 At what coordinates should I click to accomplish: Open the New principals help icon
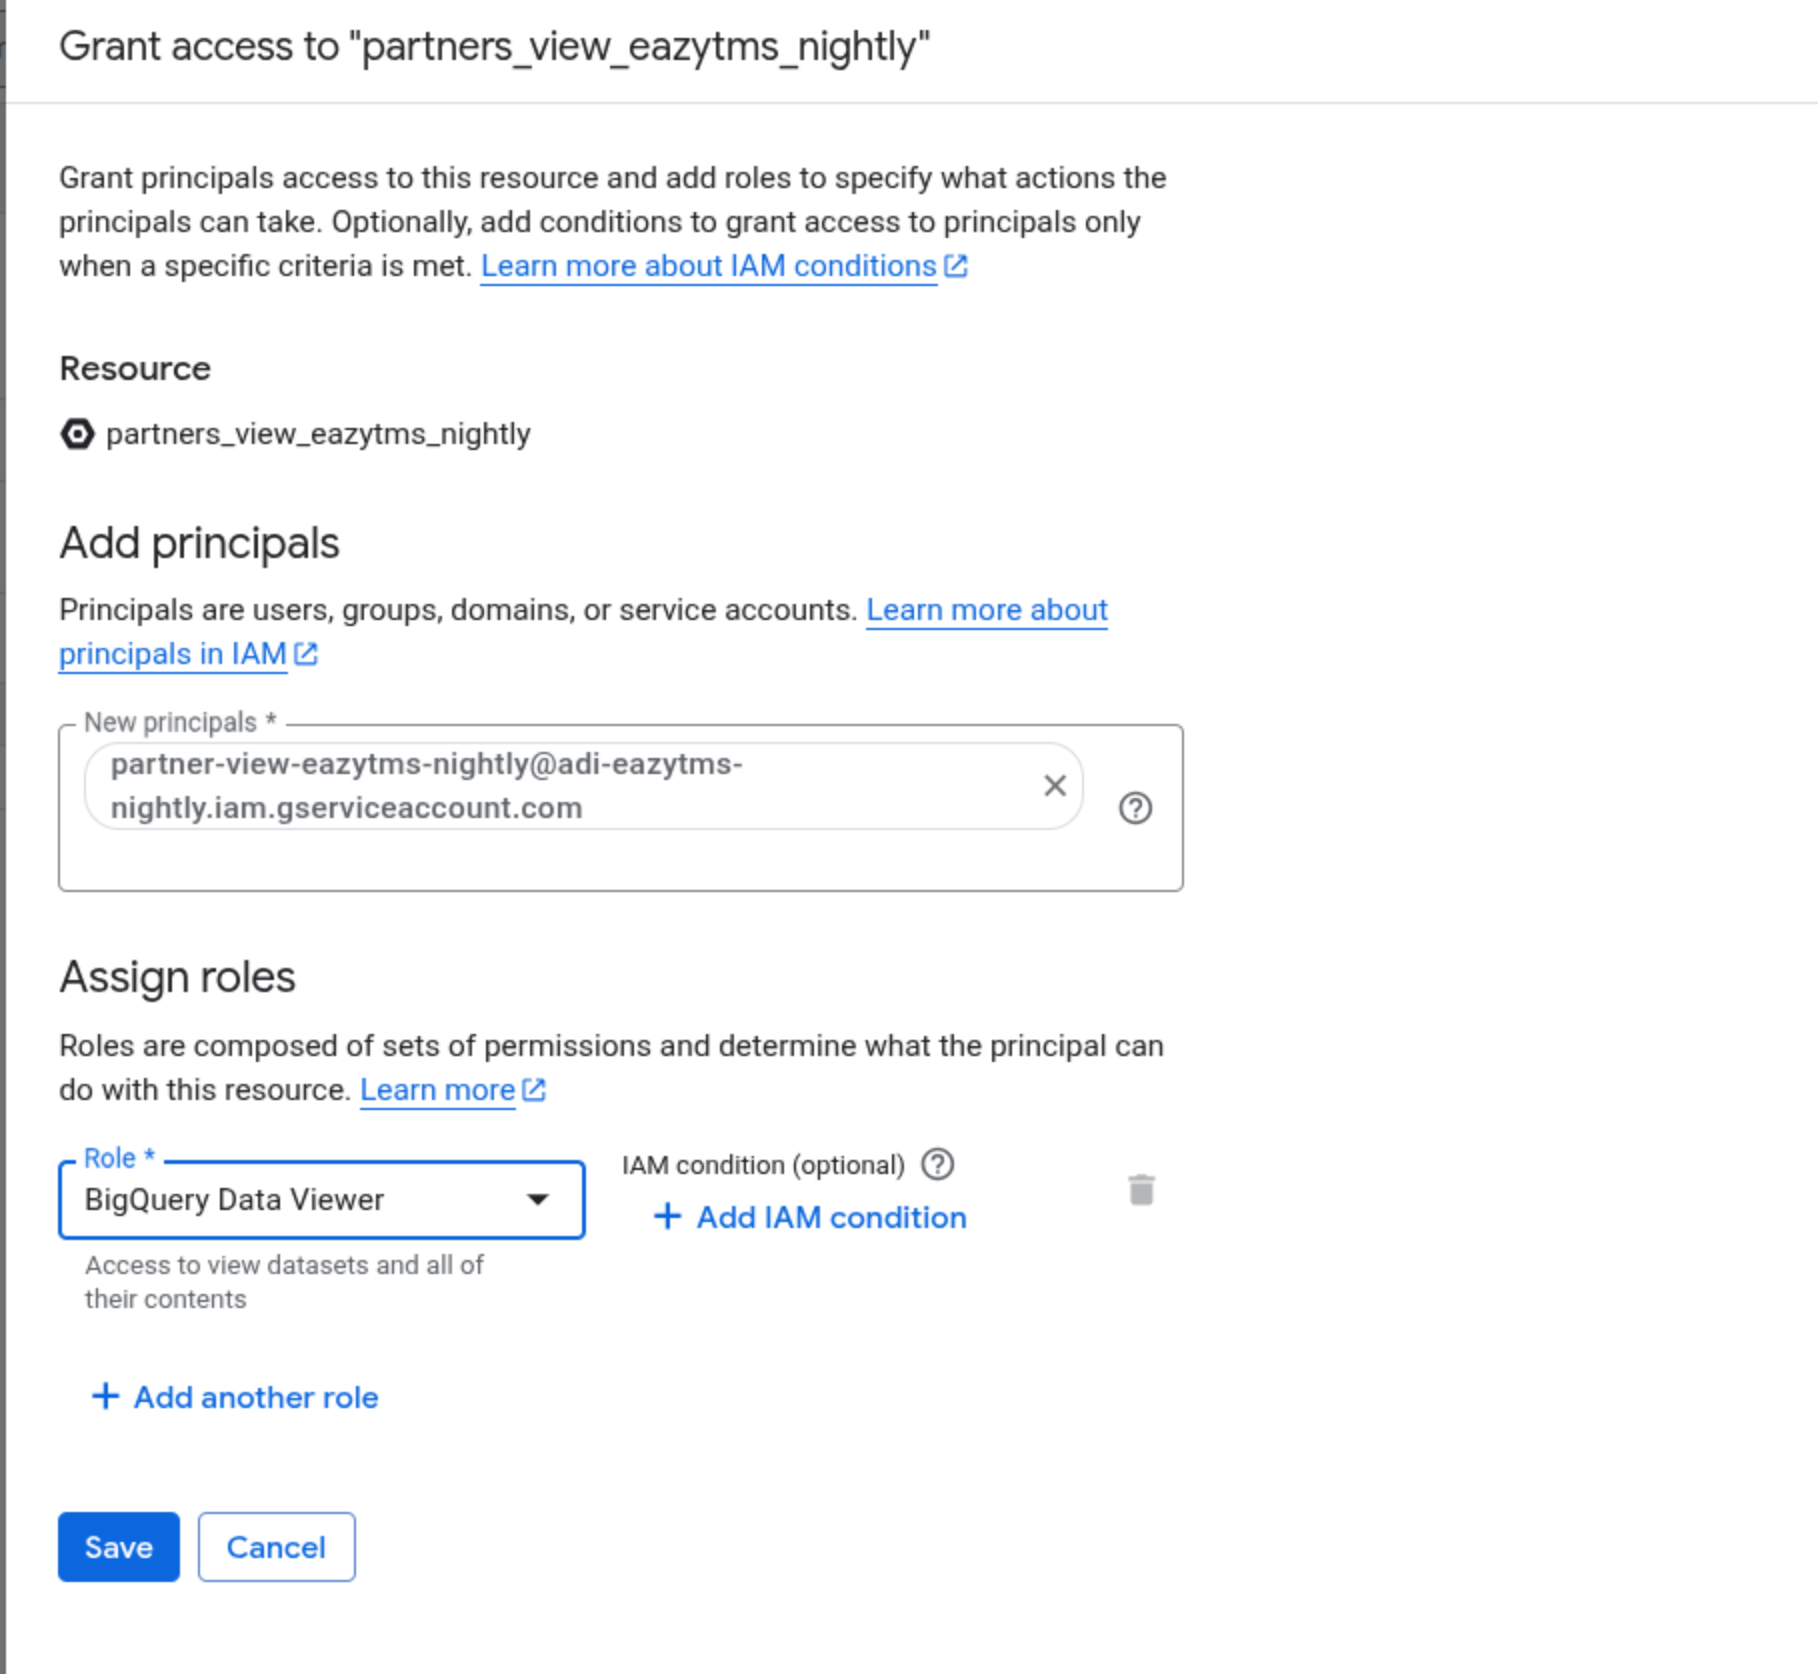[1135, 808]
